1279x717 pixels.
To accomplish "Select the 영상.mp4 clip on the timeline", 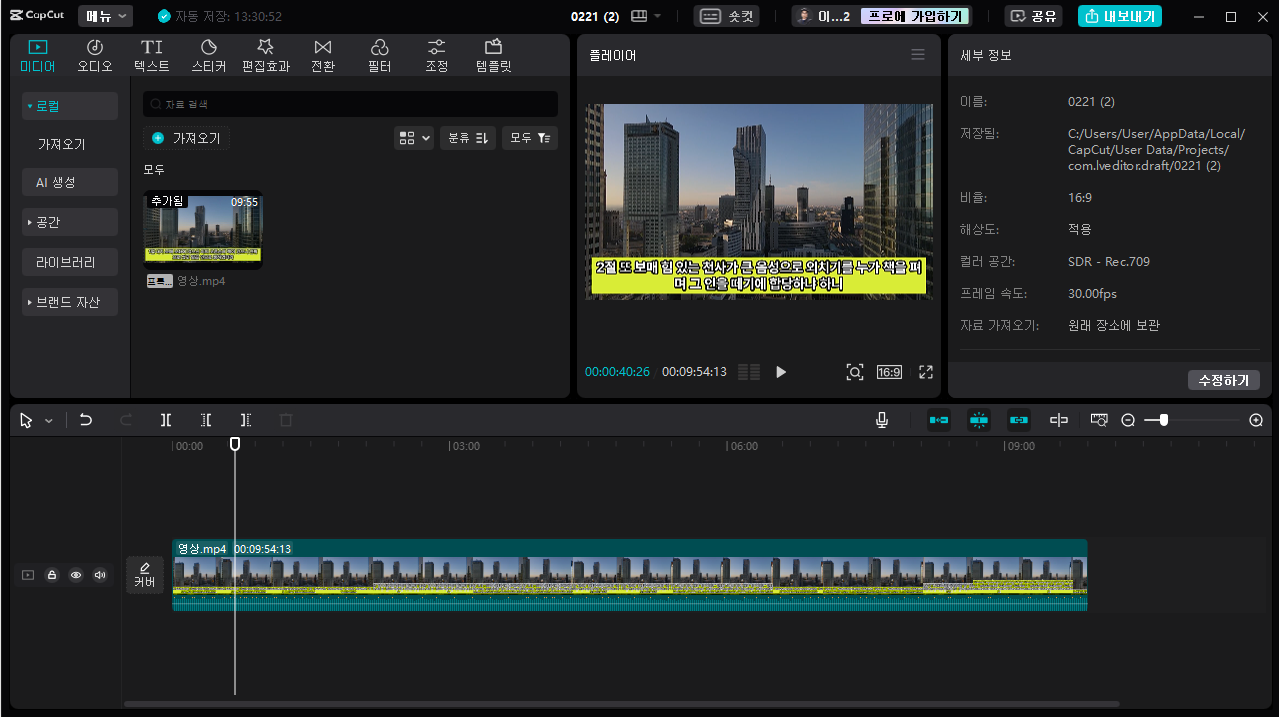I will (630, 575).
